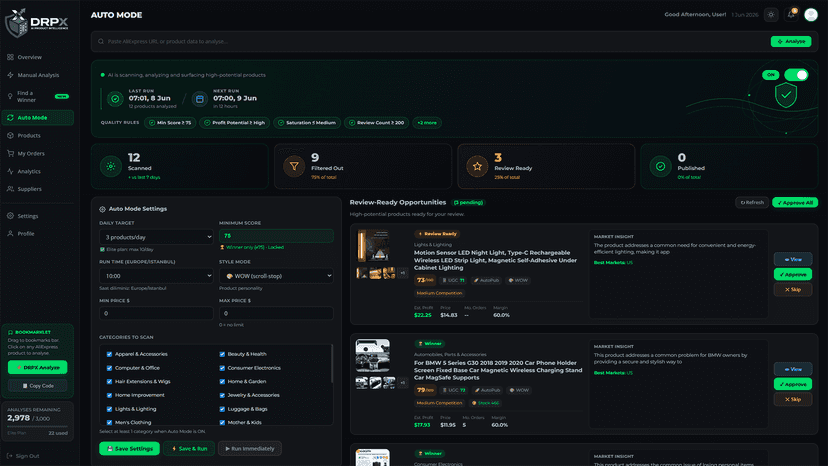Image resolution: width=828 pixels, height=466 pixels.
Task: Click the categories list scrollbar
Action: tap(332, 364)
